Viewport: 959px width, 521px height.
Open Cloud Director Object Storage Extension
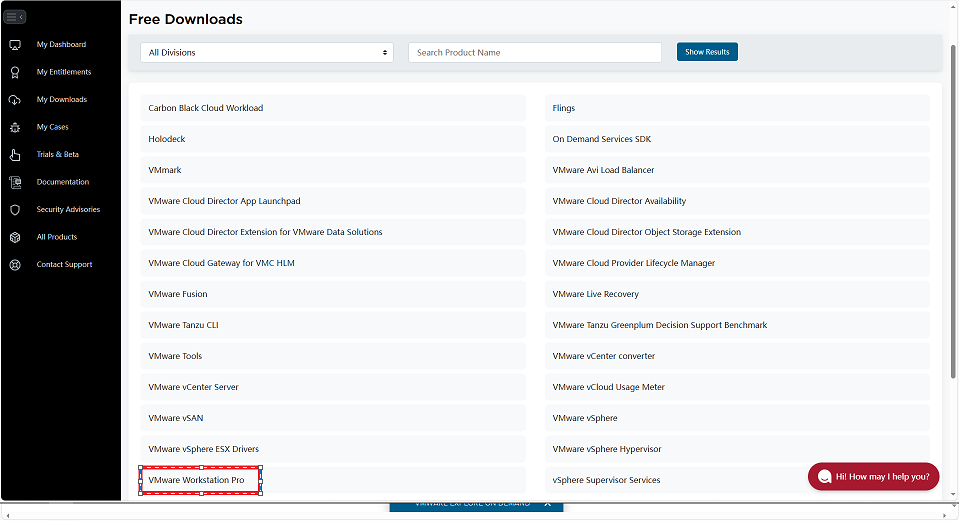click(737, 232)
